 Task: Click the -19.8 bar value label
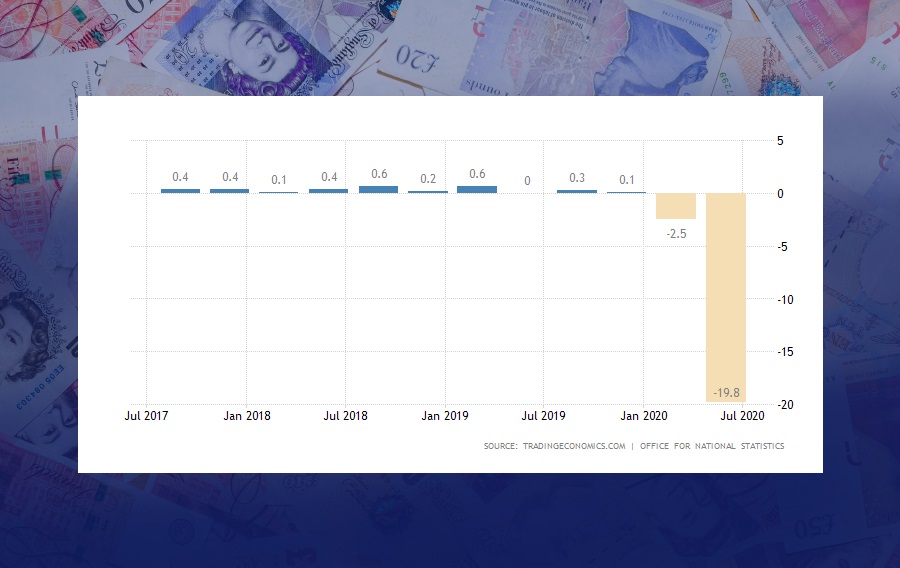[x=726, y=393]
